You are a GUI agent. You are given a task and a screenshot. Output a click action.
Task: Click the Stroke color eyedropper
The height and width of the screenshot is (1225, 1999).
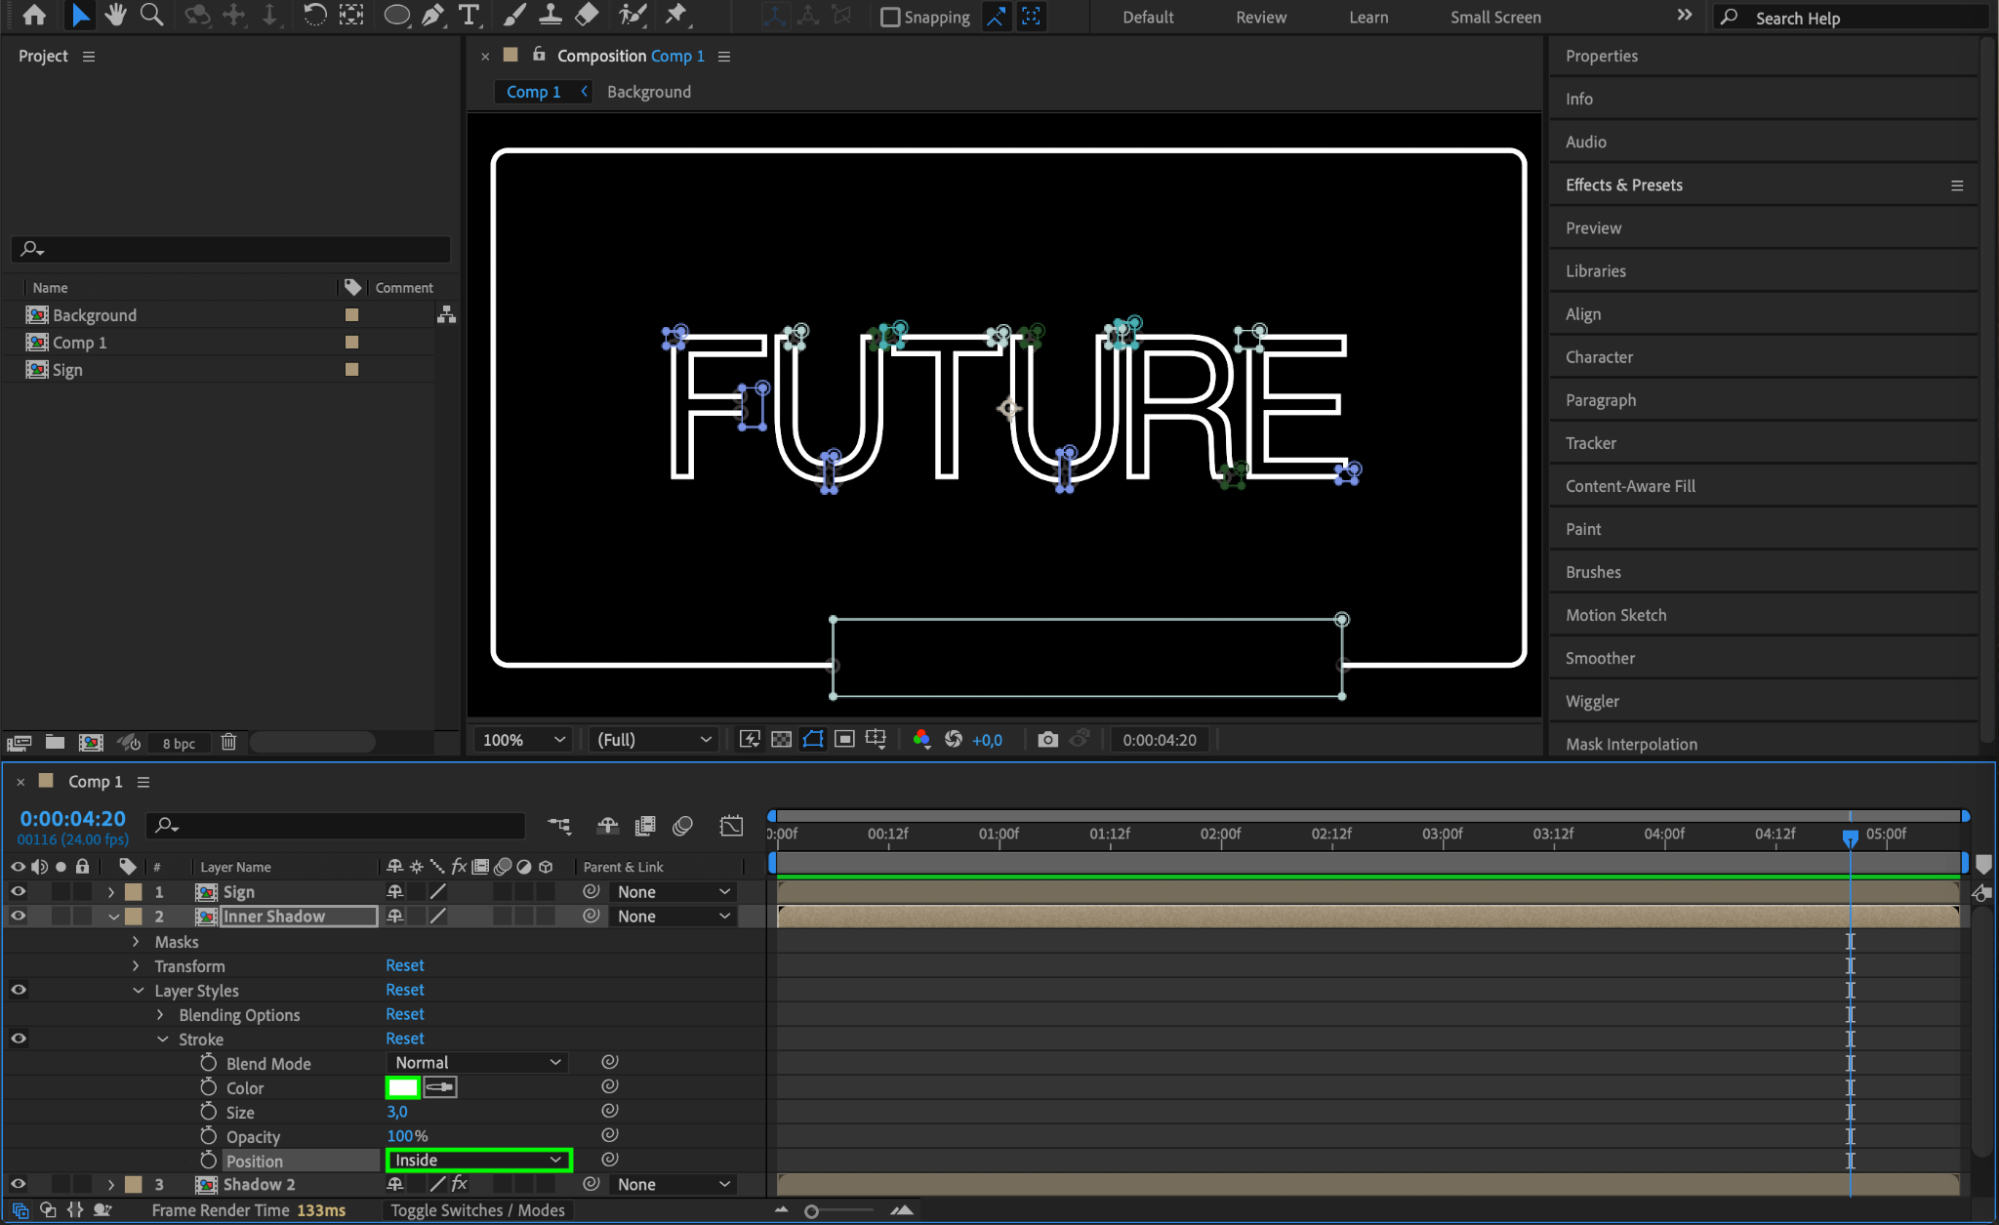[x=441, y=1087]
